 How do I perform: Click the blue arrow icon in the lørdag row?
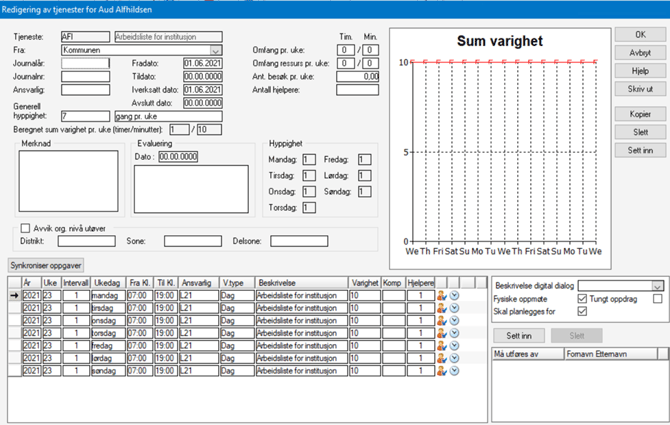(453, 358)
